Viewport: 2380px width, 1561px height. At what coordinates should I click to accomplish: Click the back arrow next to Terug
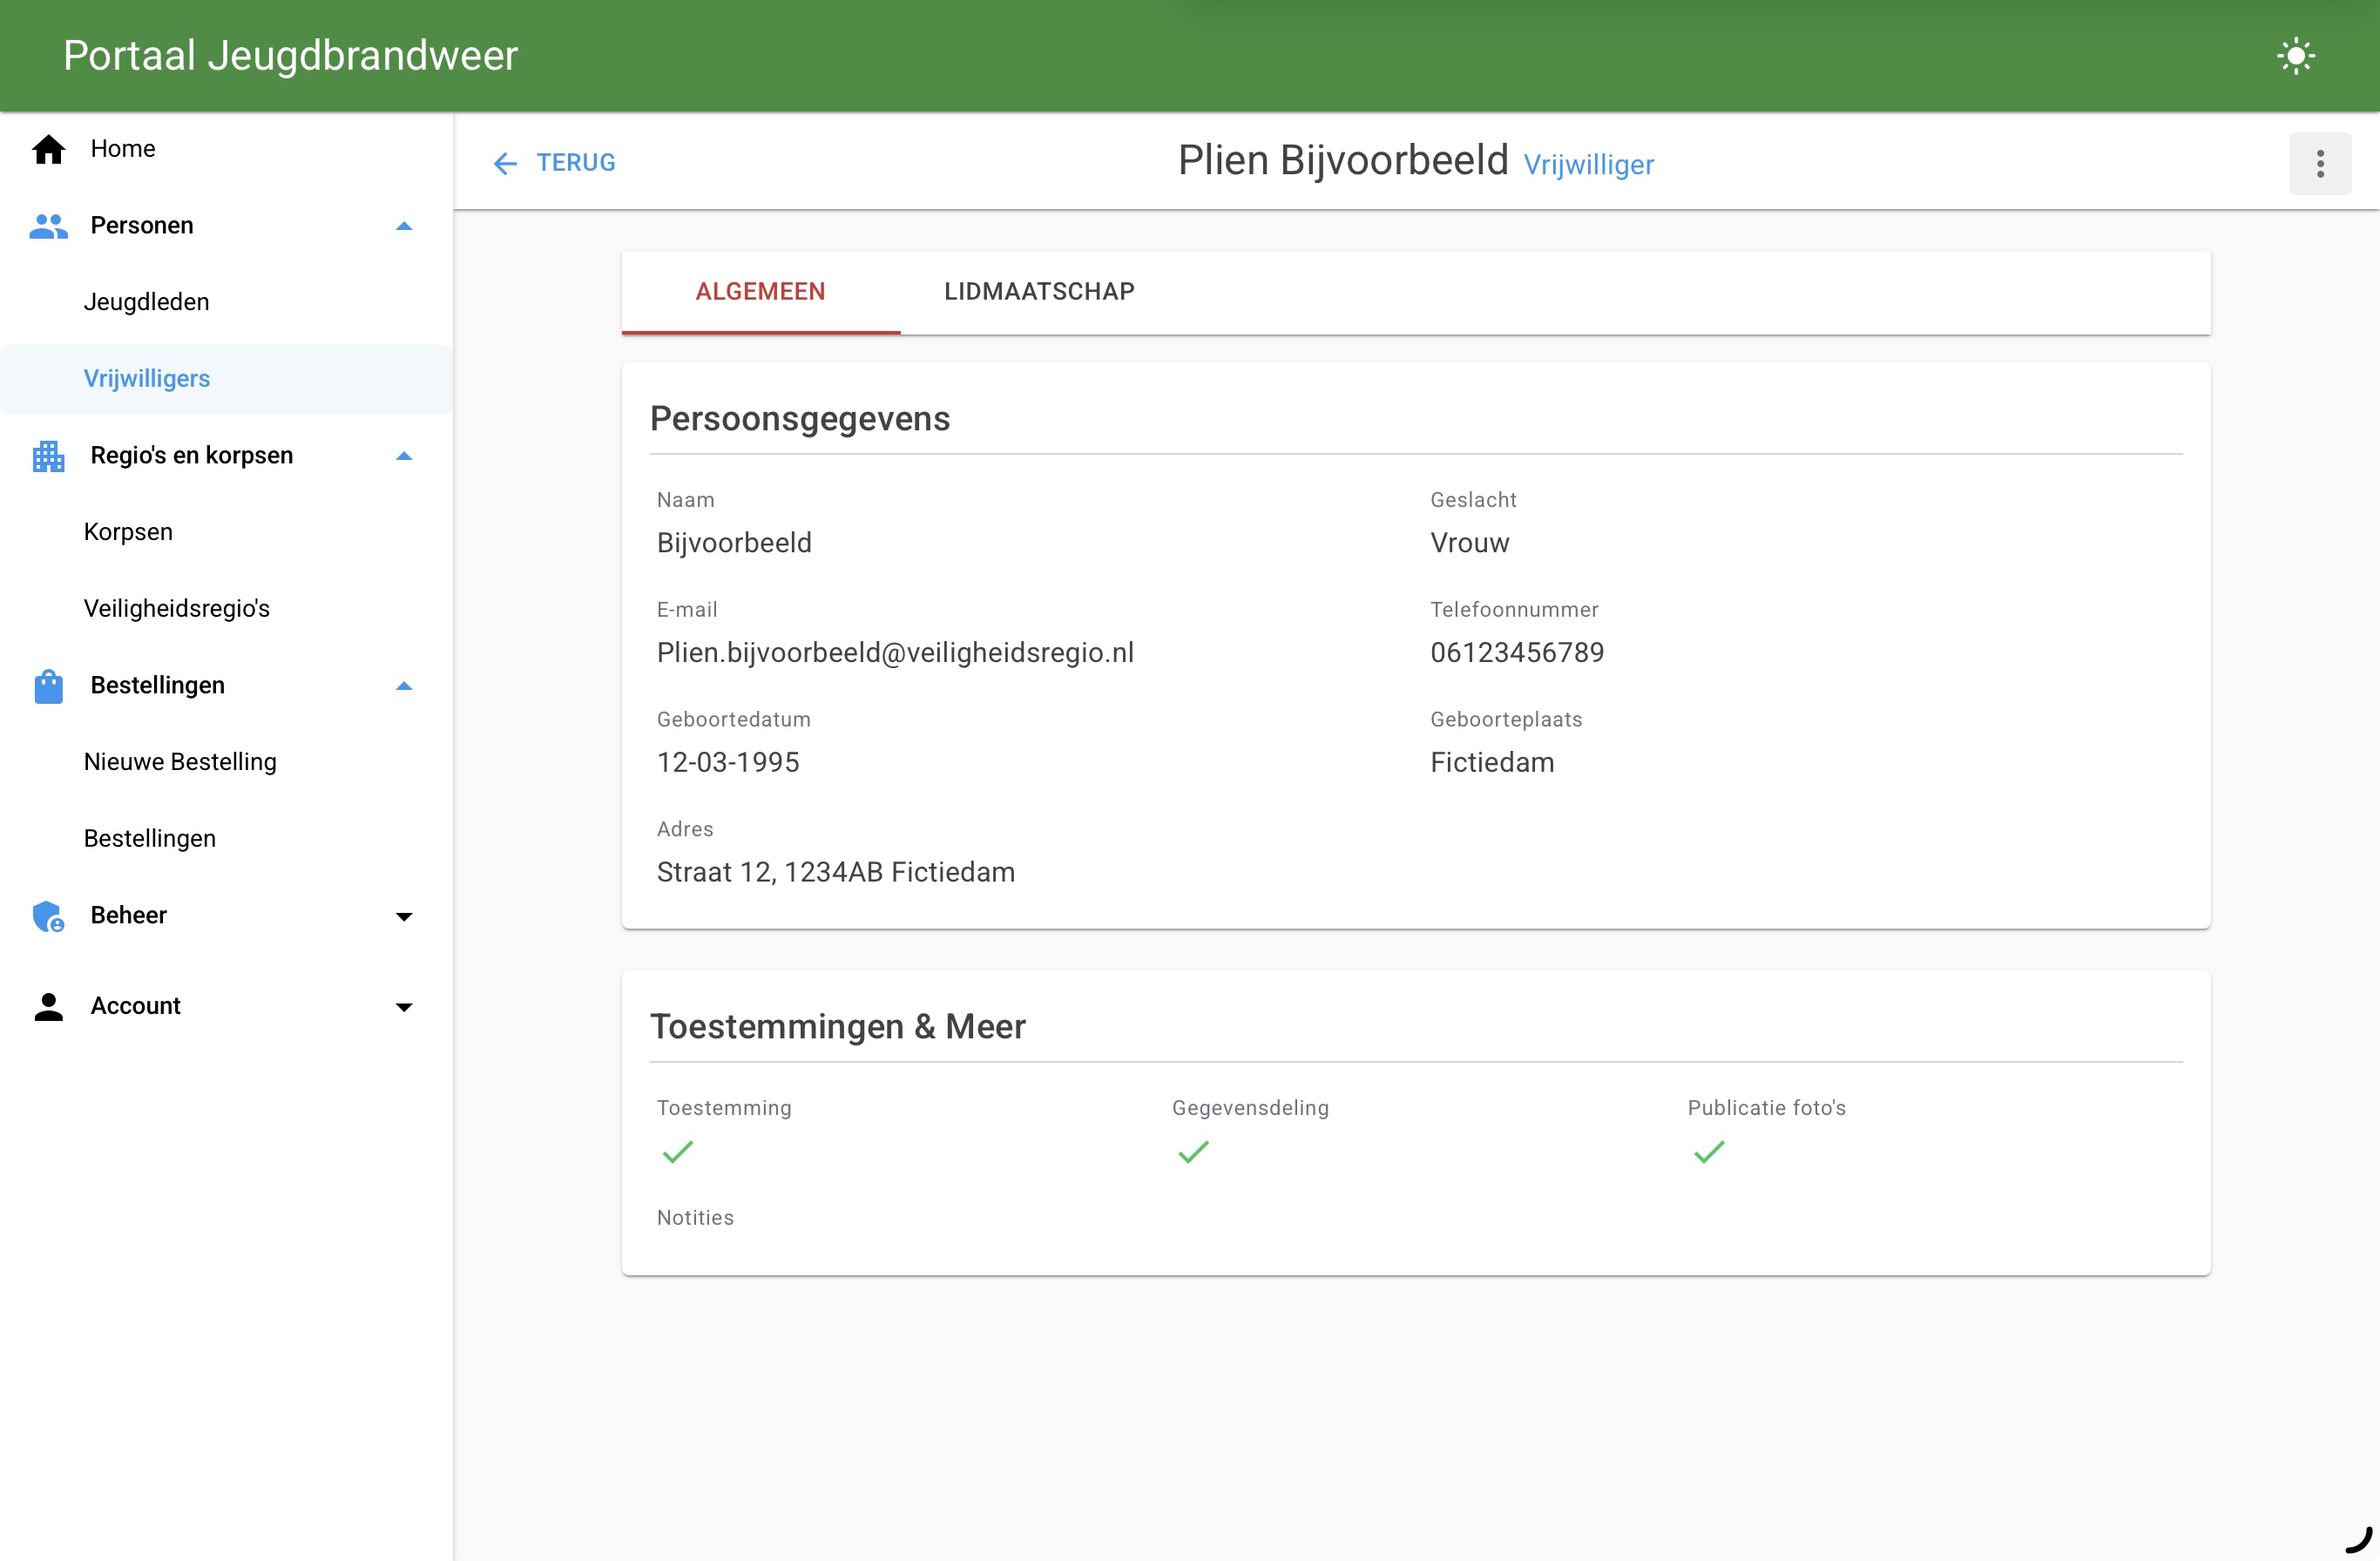coord(505,163)
